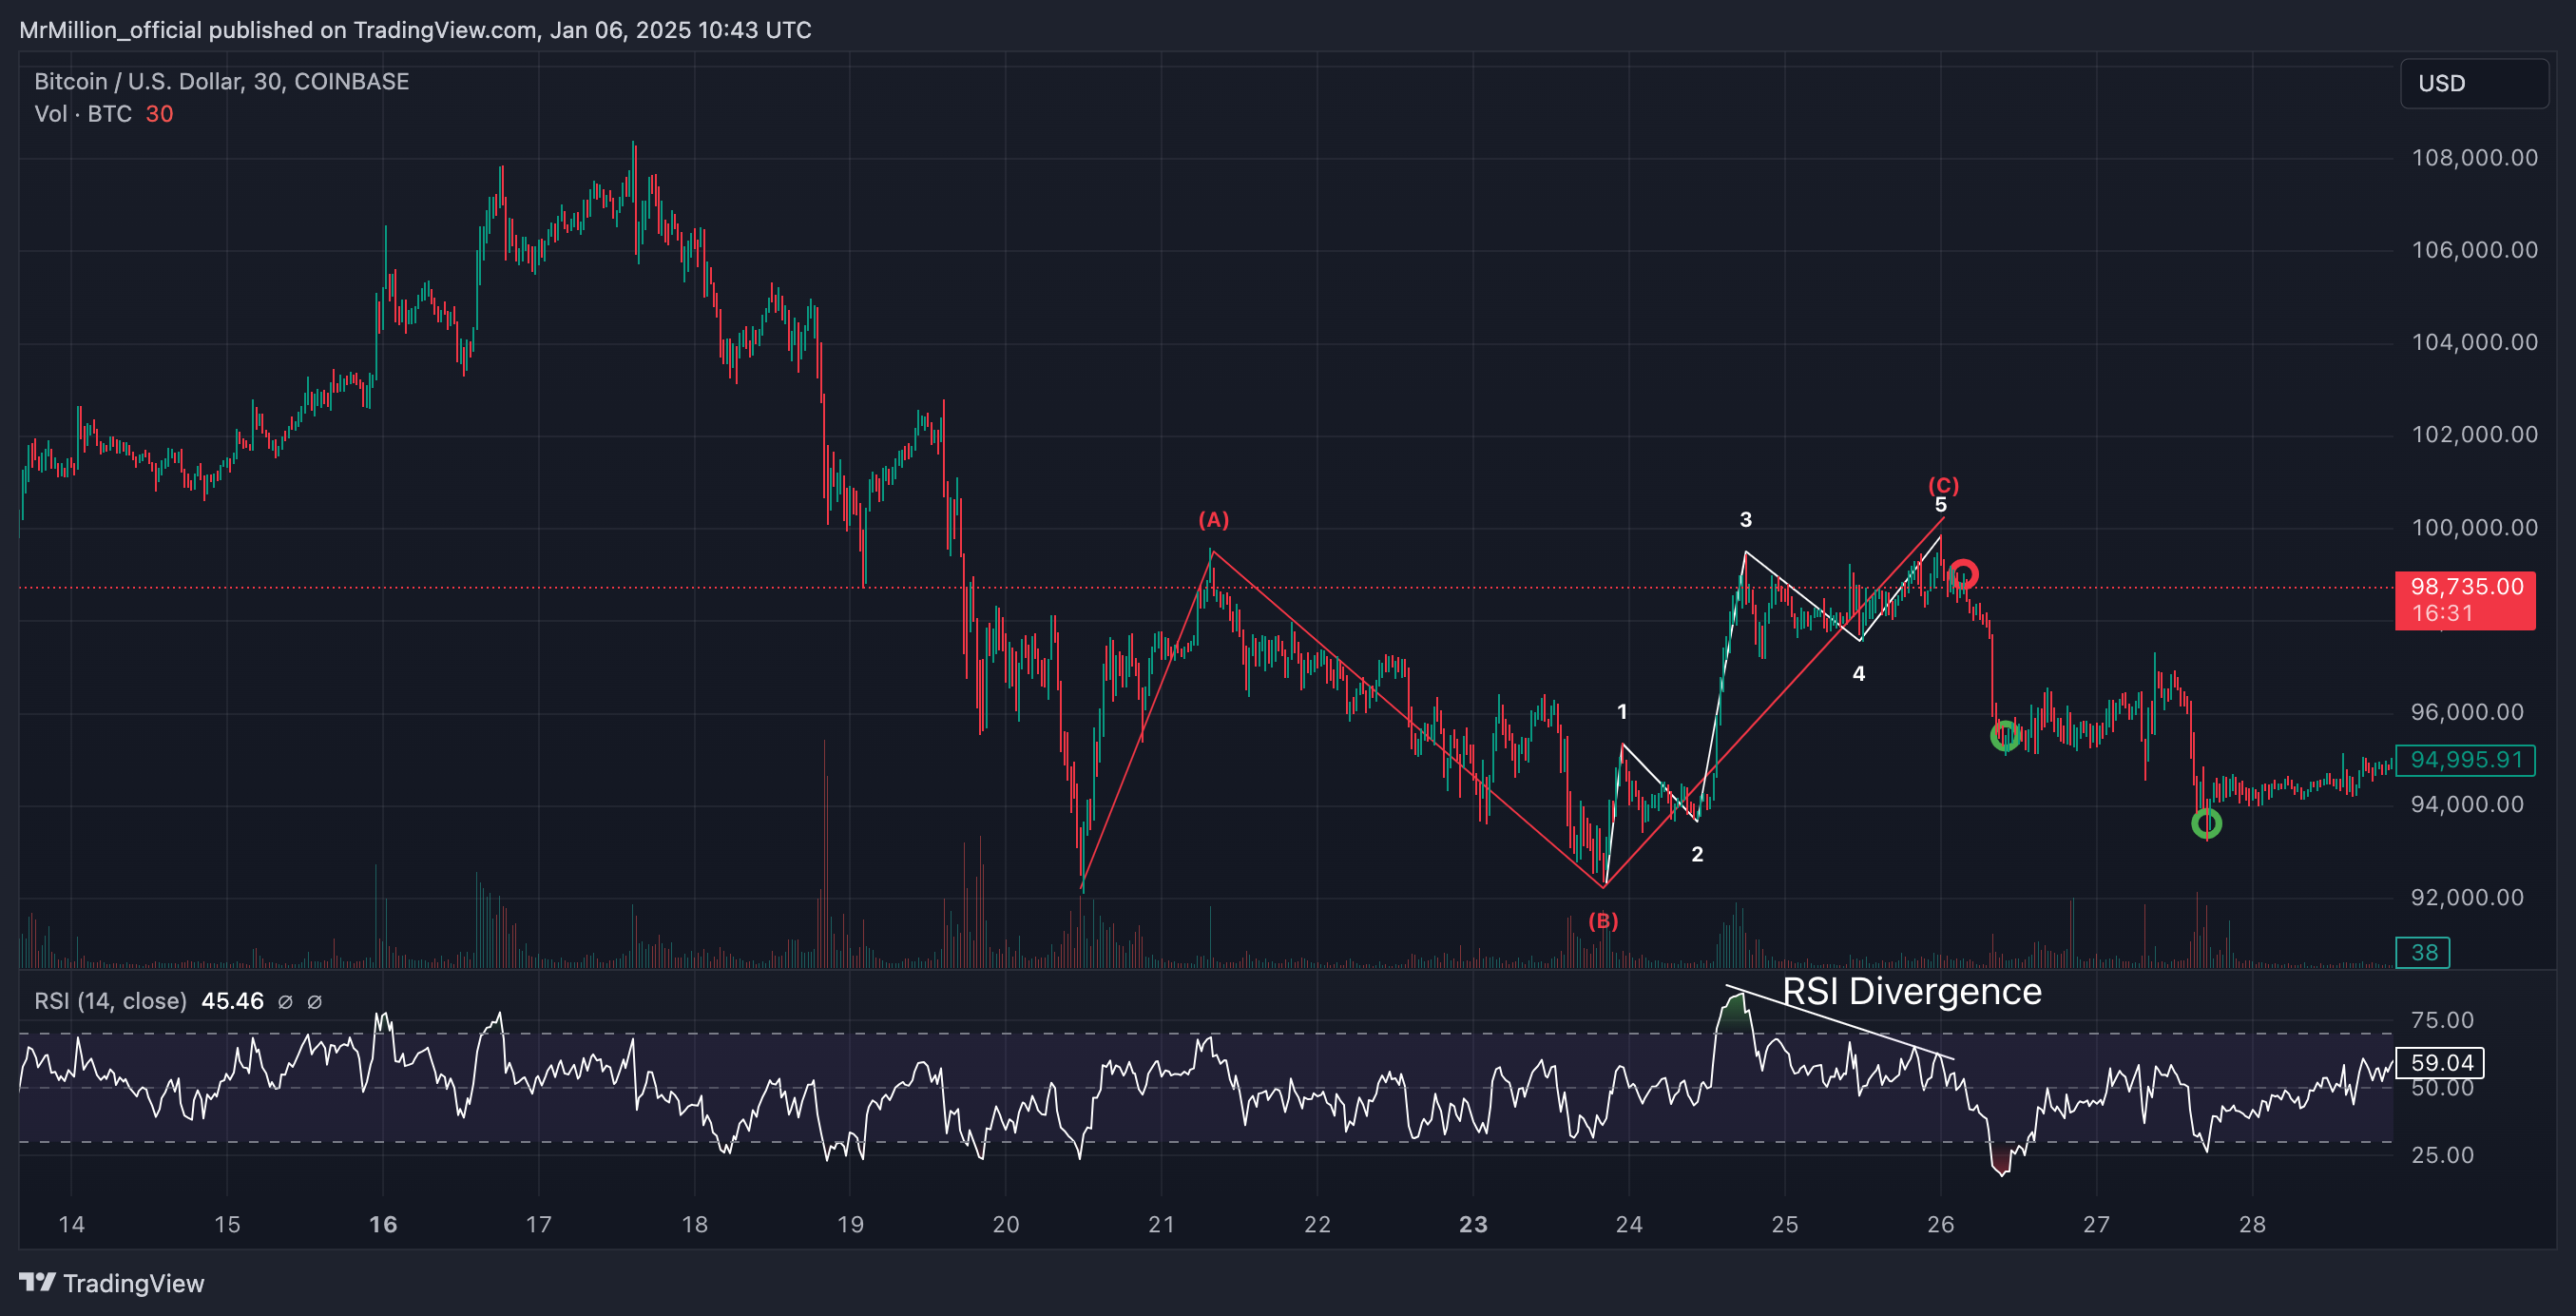
Task: Click the green 94,995.91 price label
Action: [2465, 760]
